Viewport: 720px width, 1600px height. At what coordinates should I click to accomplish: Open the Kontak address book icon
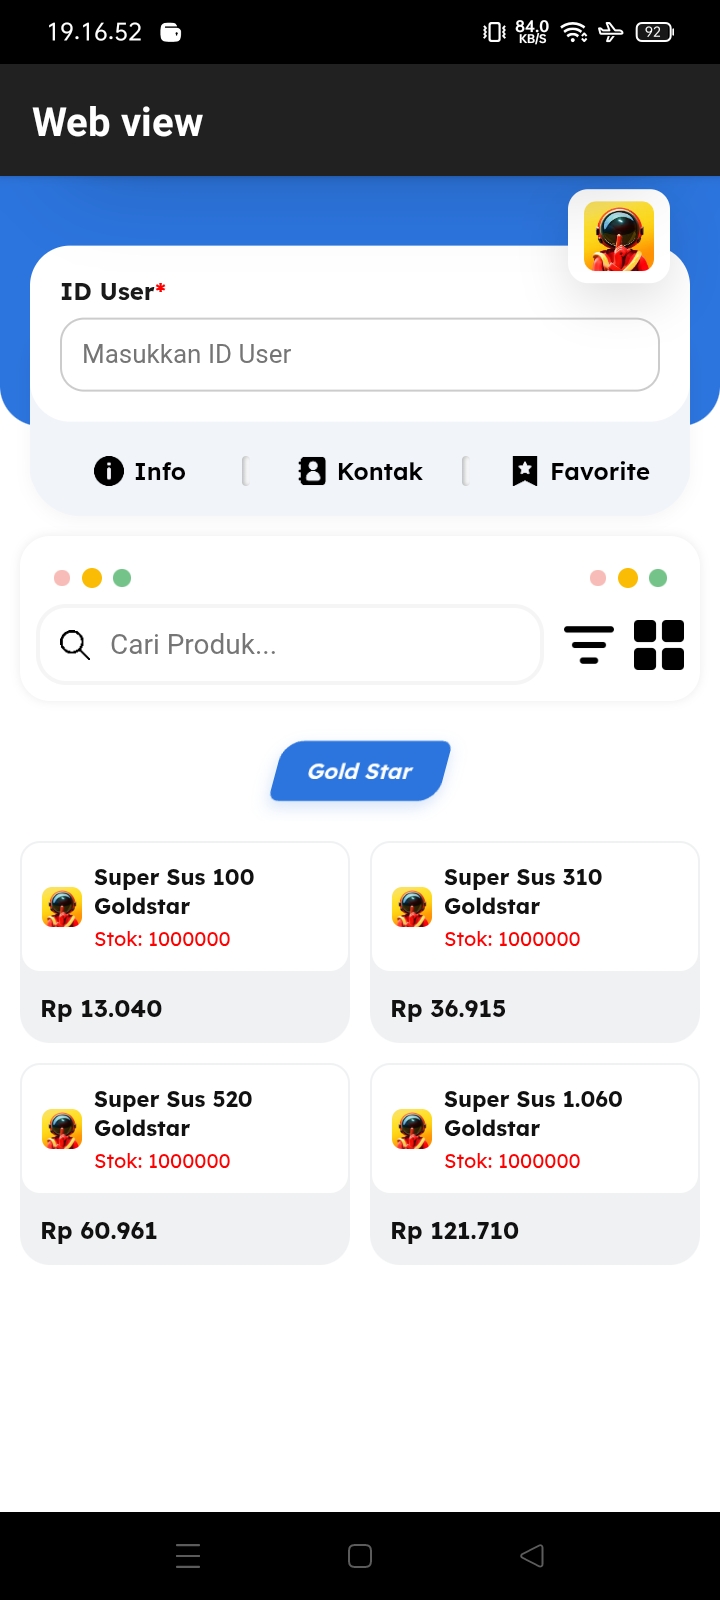click(x=312, y=471)
